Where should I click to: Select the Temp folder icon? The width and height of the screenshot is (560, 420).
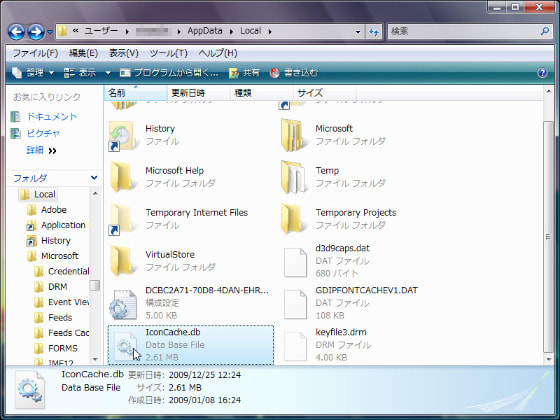coord(294,178)
